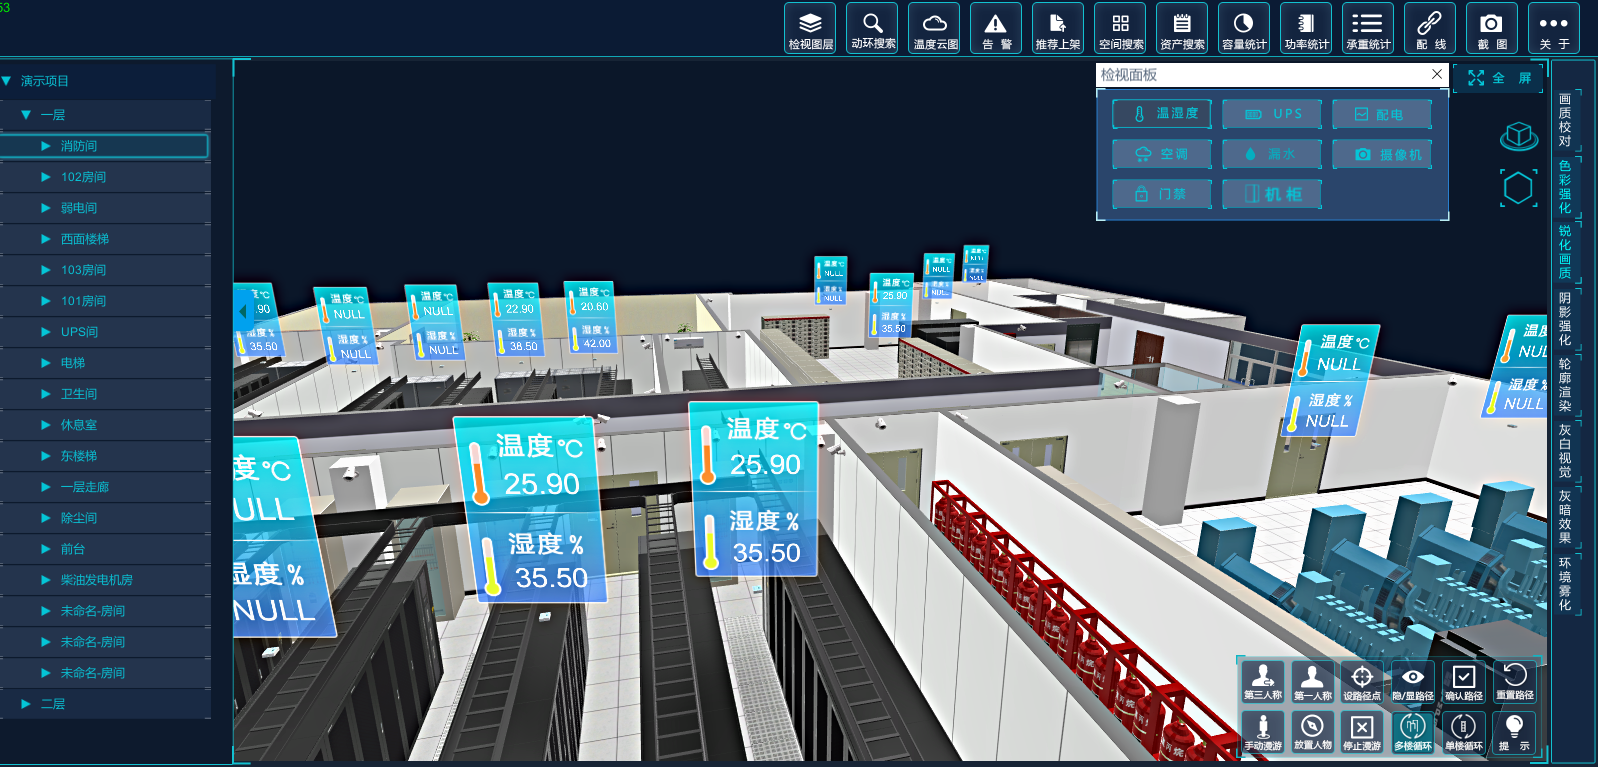
Task: Click the 放置人物 compass icon
Action: (1312, 731)
